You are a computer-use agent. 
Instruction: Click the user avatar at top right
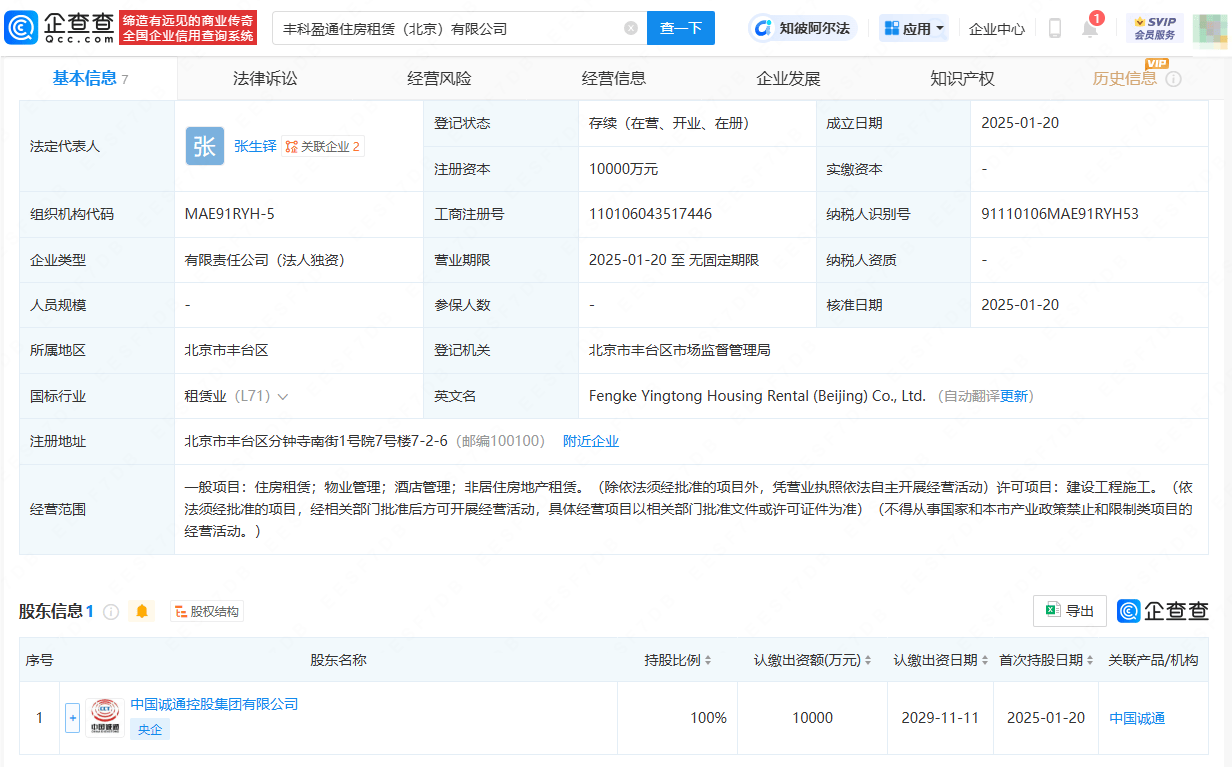1209,29
